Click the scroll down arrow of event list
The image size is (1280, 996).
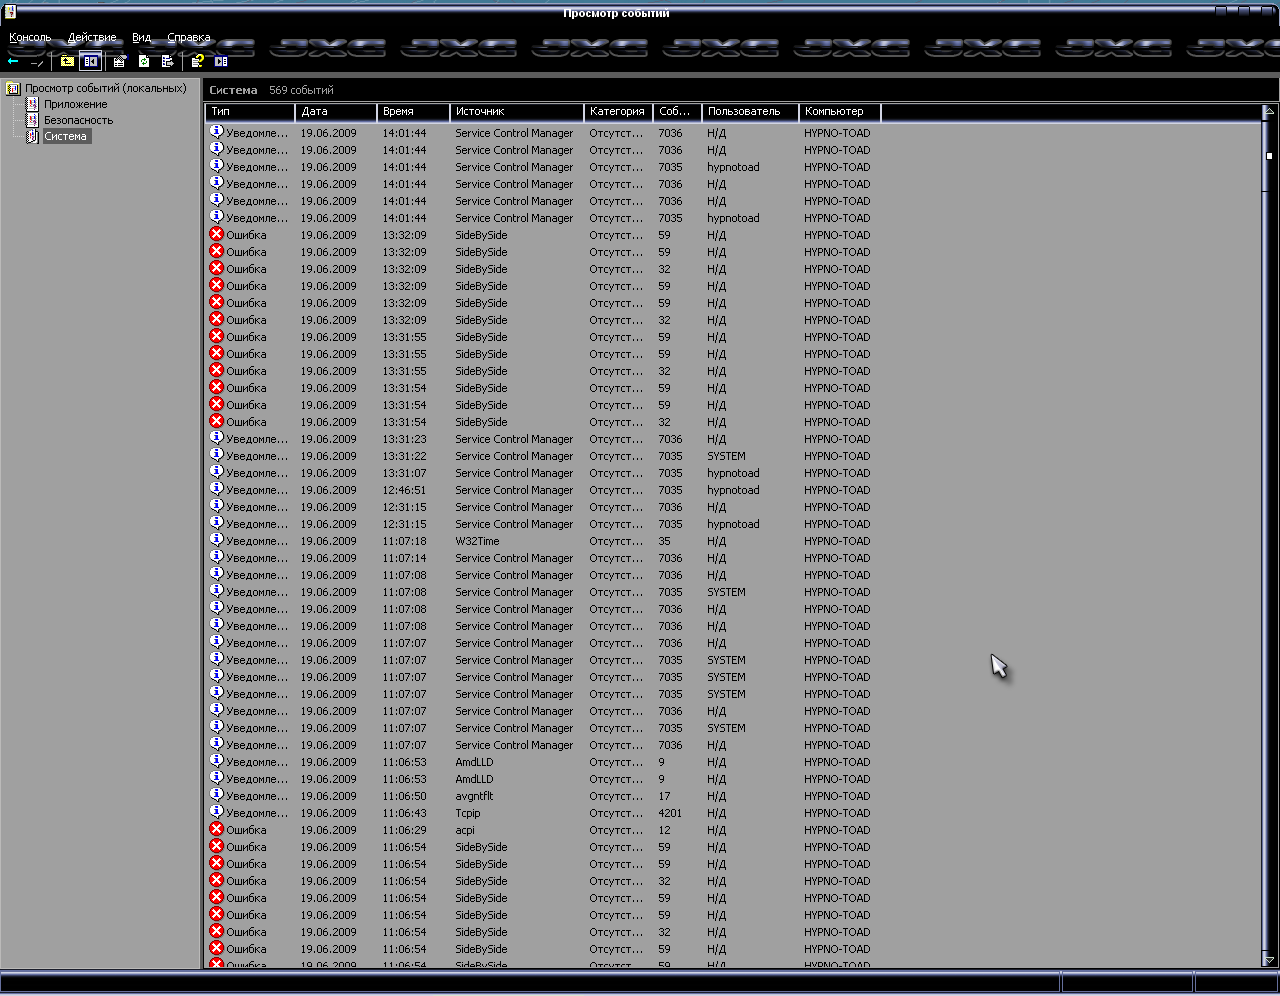(x=1269, y=960)
